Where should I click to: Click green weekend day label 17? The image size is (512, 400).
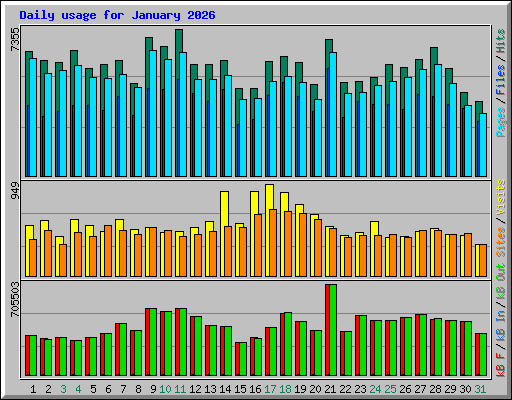[270, 389]
